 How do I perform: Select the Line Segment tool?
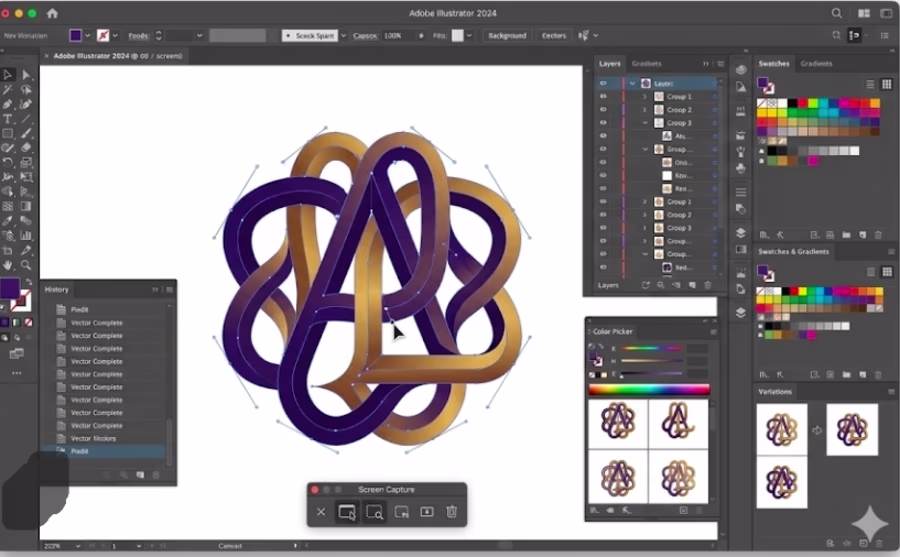[x=26, y=119]
